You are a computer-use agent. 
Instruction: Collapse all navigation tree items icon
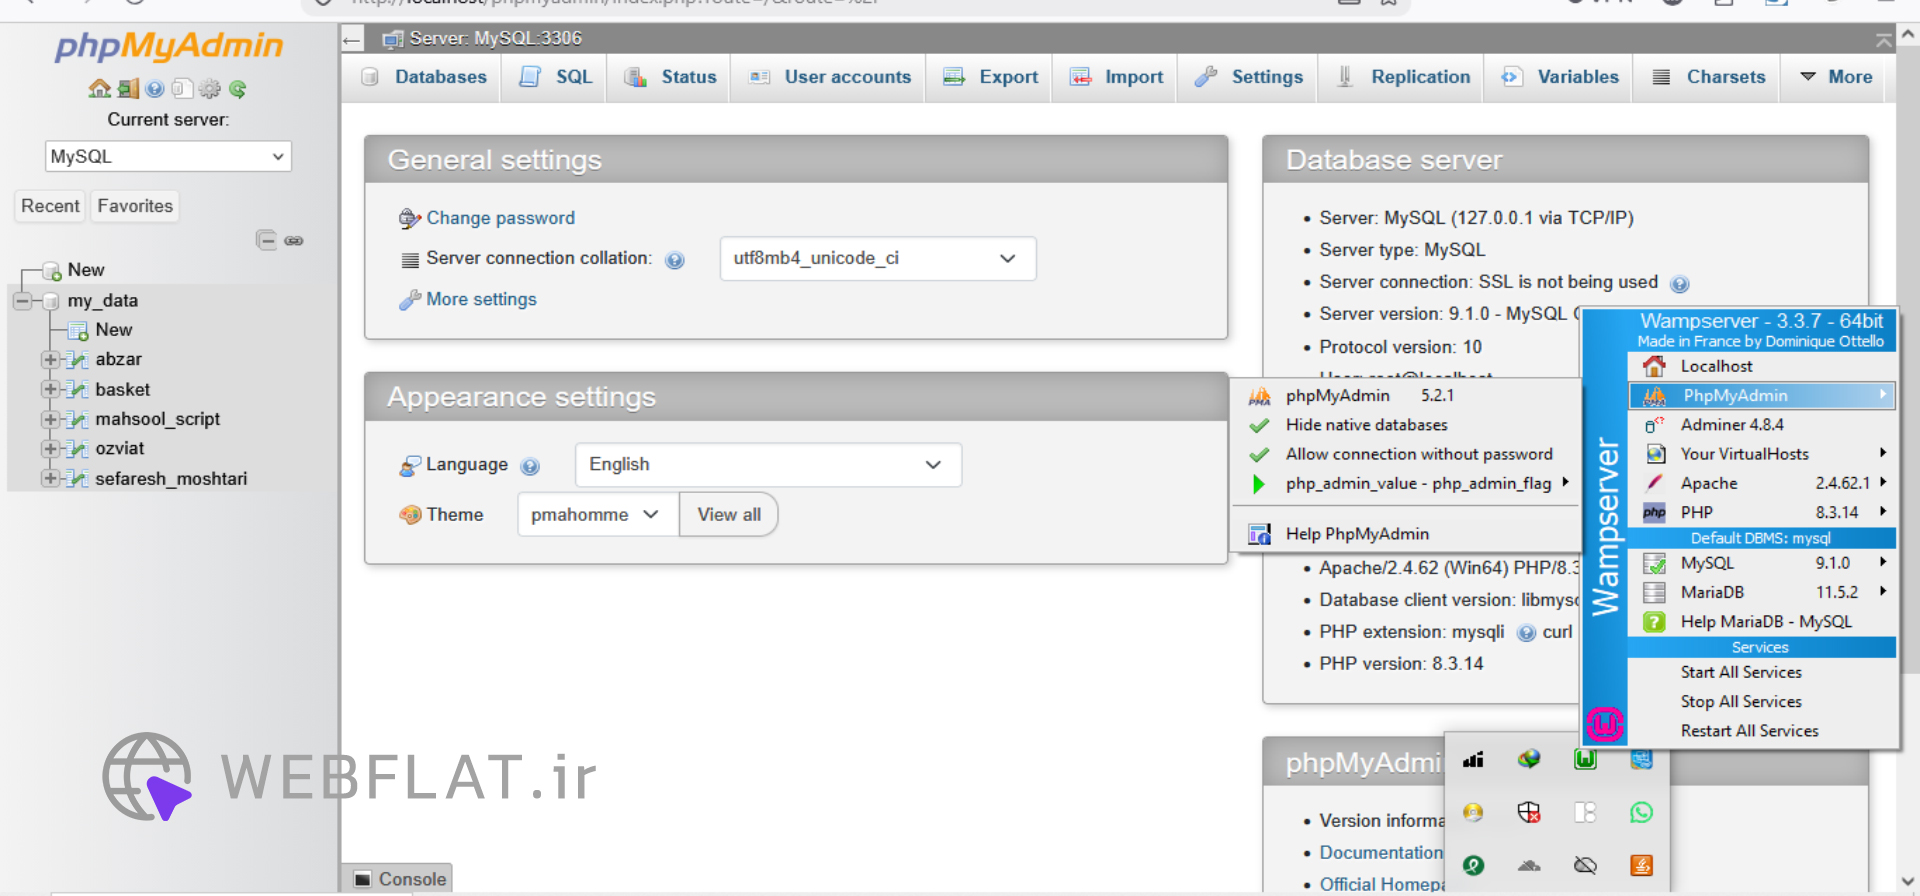click(x=266, y=240)
